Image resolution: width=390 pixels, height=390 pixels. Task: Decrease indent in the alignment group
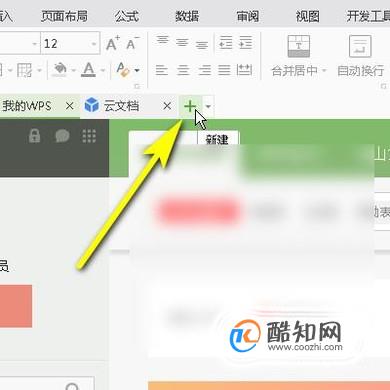point(226,42)
